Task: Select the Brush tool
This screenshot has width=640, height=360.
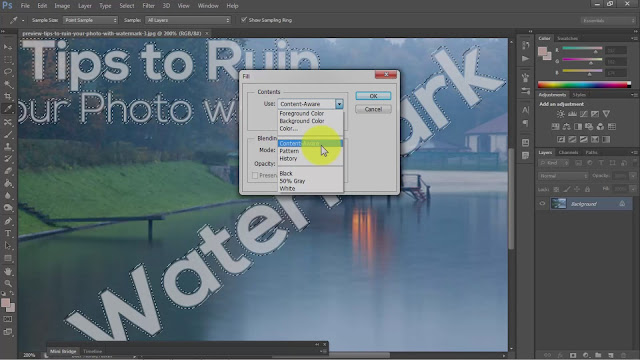Action: (8, 134)
